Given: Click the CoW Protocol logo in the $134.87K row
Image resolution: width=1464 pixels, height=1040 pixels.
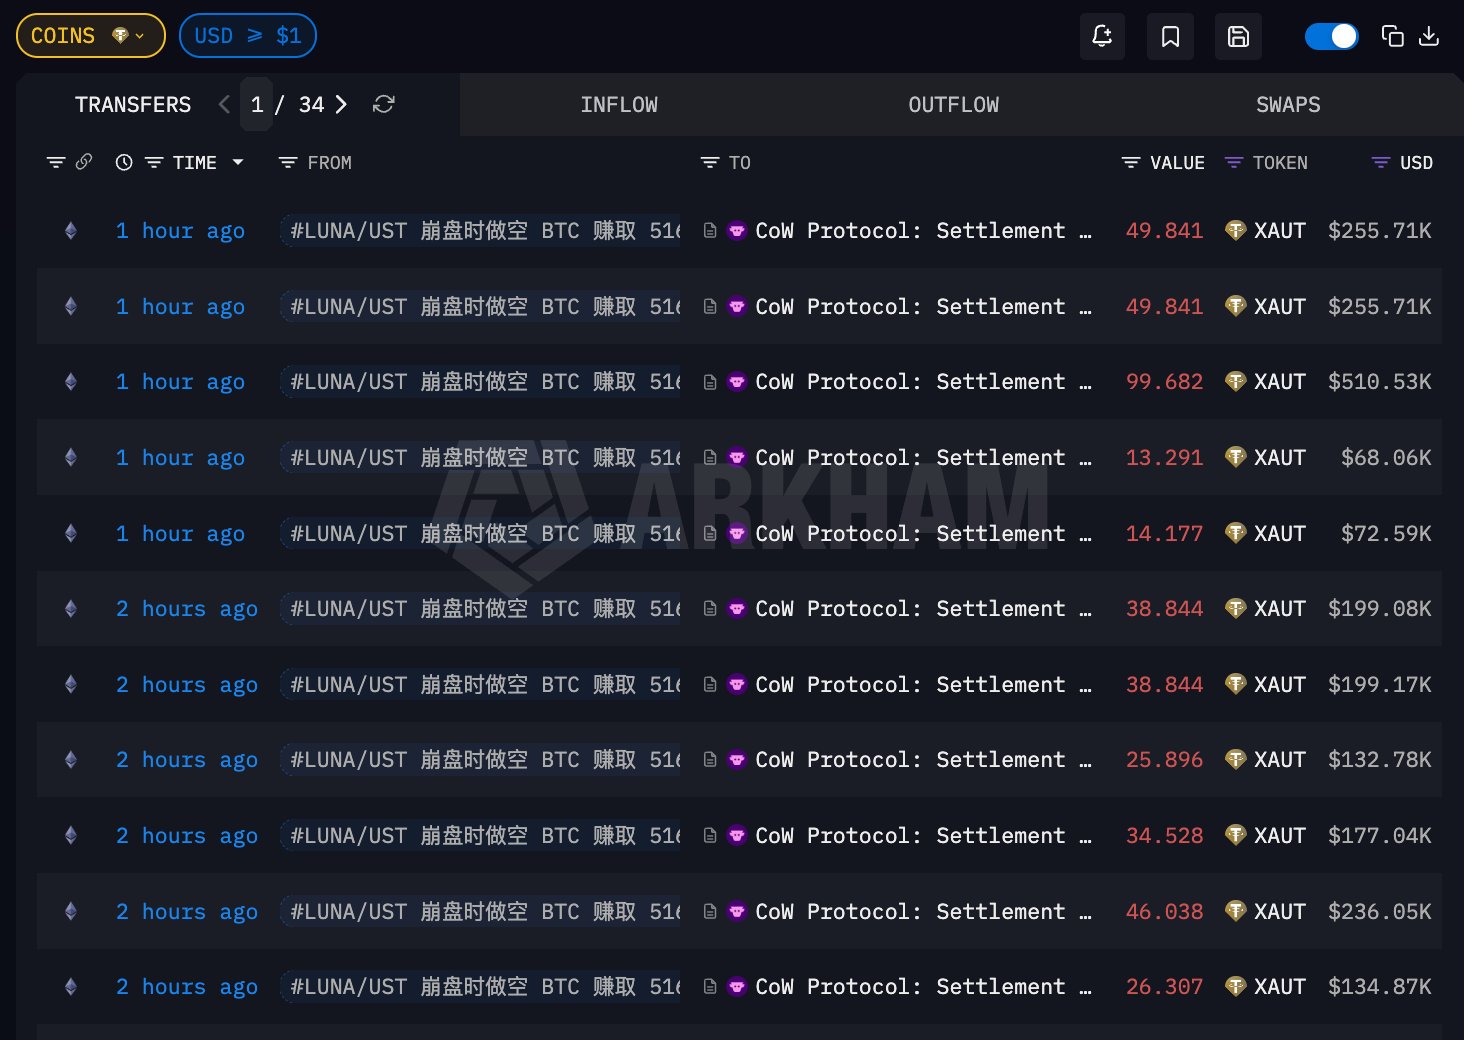Looking at the screenshot, I should (737, 987).
